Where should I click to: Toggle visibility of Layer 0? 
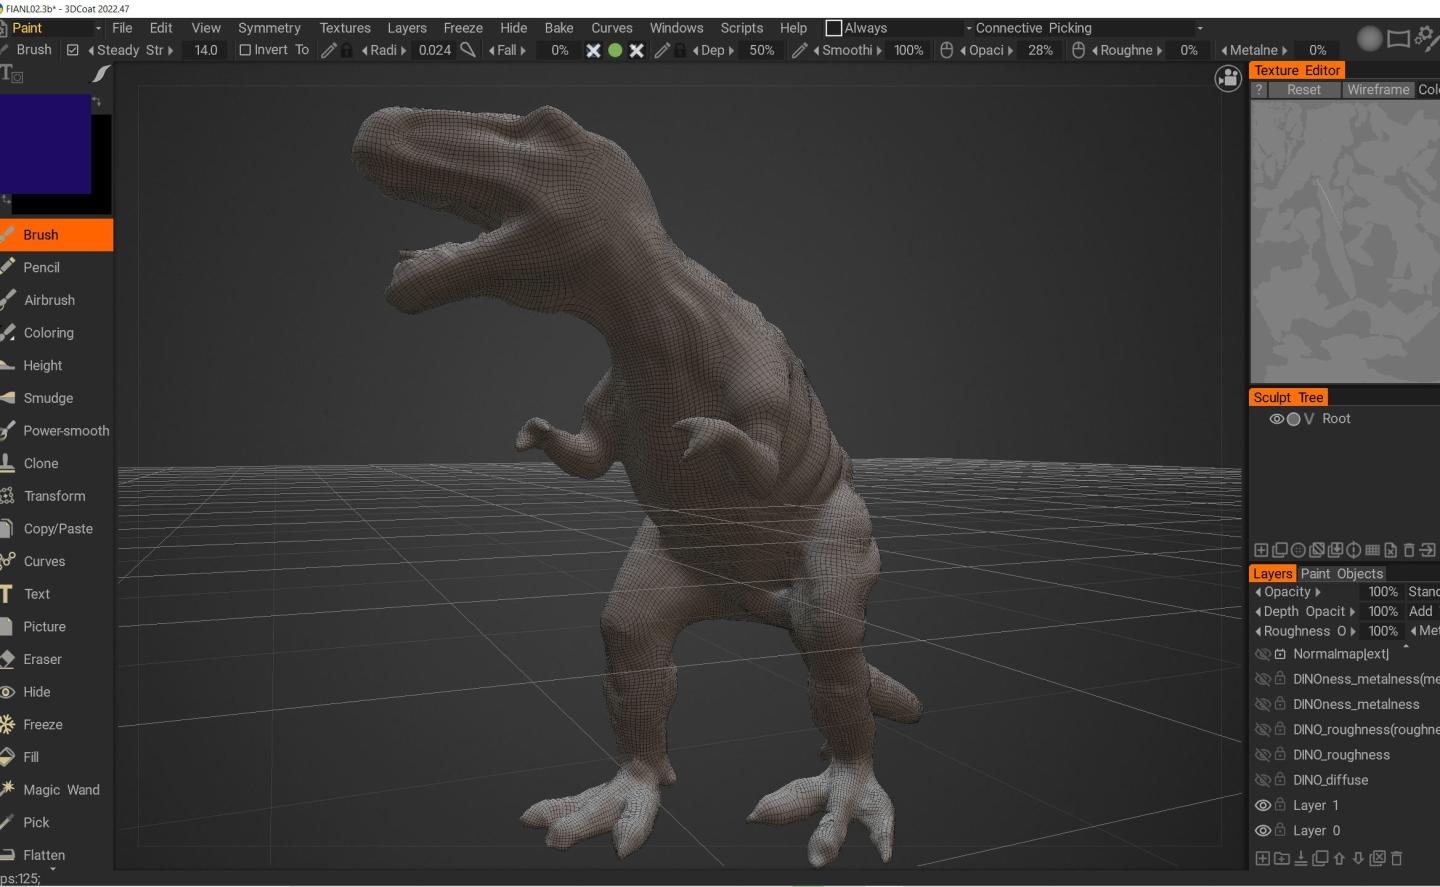click(x=1263, y=831)
